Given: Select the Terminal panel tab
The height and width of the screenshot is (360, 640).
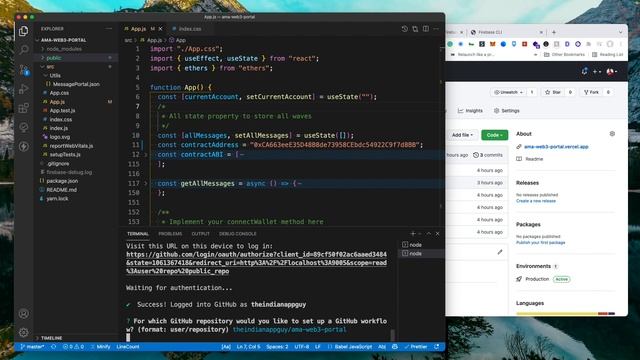Looking at the screenshot, I should tap(138, 234).
